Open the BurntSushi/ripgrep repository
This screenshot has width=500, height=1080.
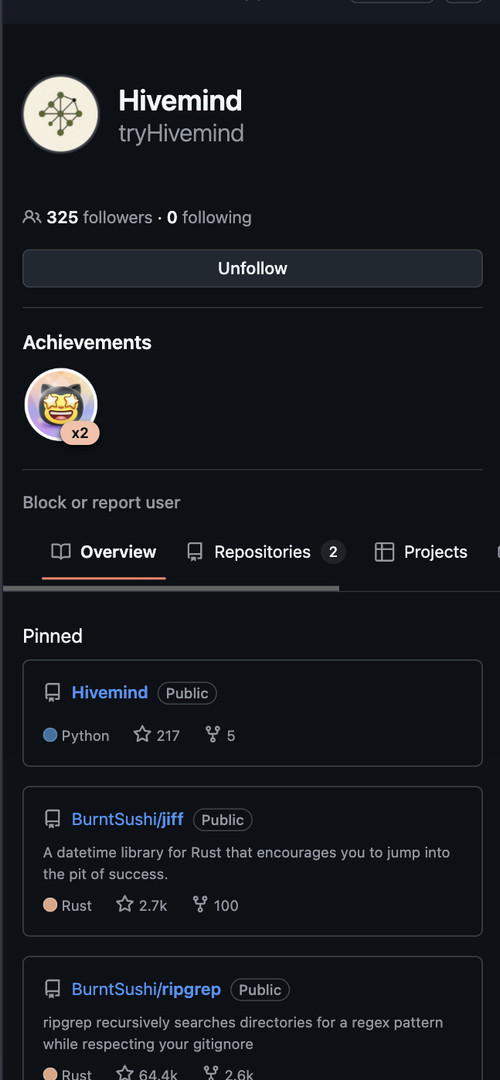tap(146, 990)
